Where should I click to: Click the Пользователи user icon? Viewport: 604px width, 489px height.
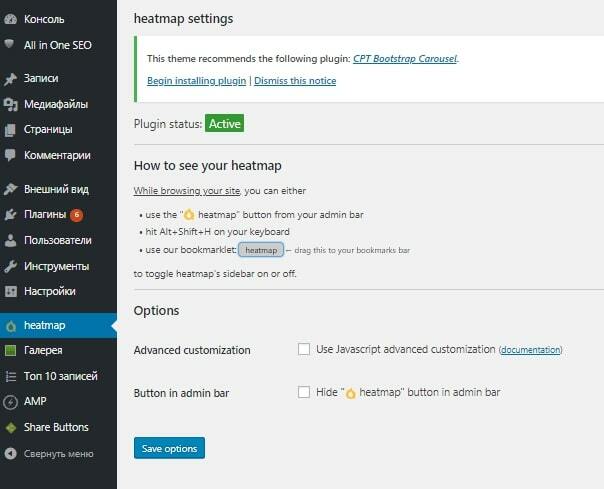pyautogui.click(x=10, y=240)
